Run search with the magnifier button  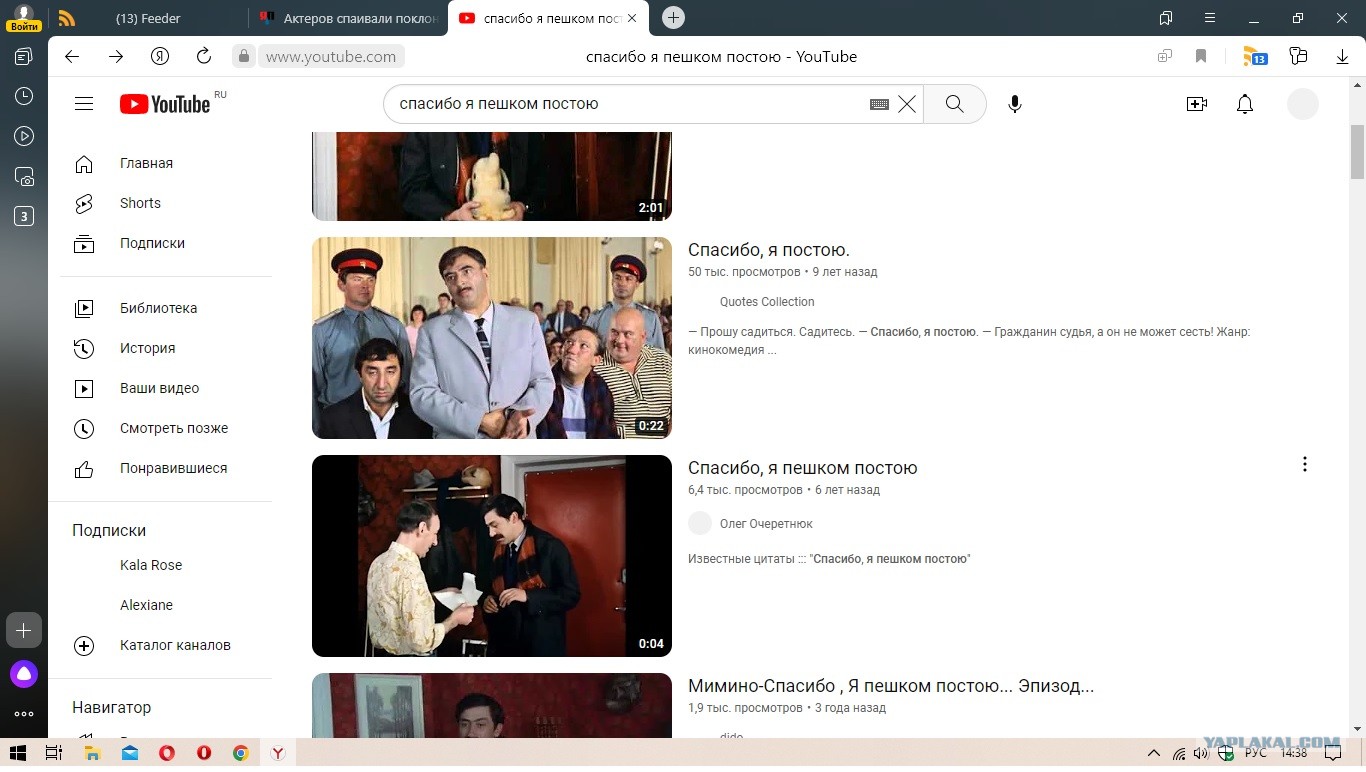[955, 104]
